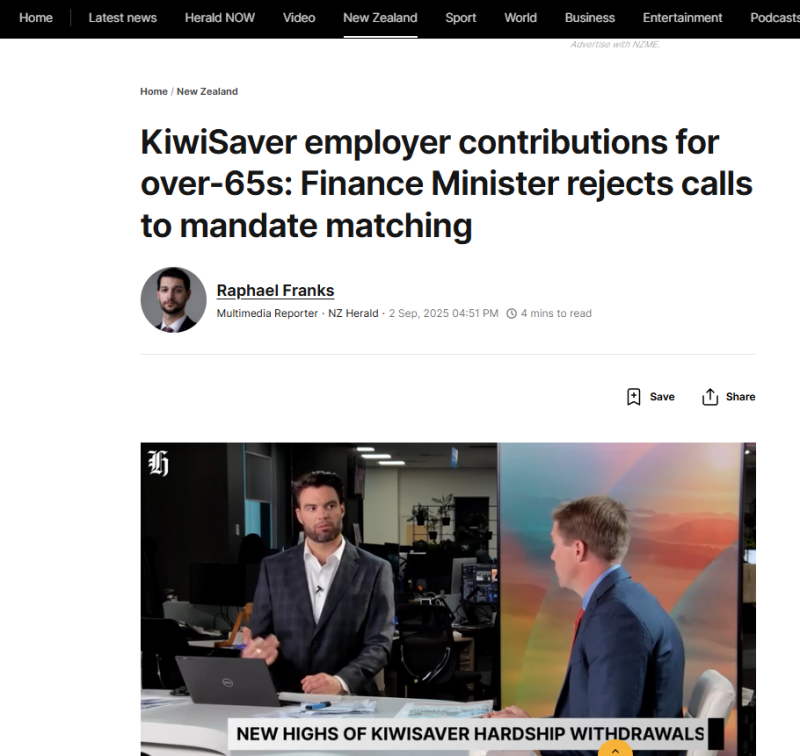Screen dimensions: 800x756
Task: Open the Raphael Franks author link
Action: point(276,290)
